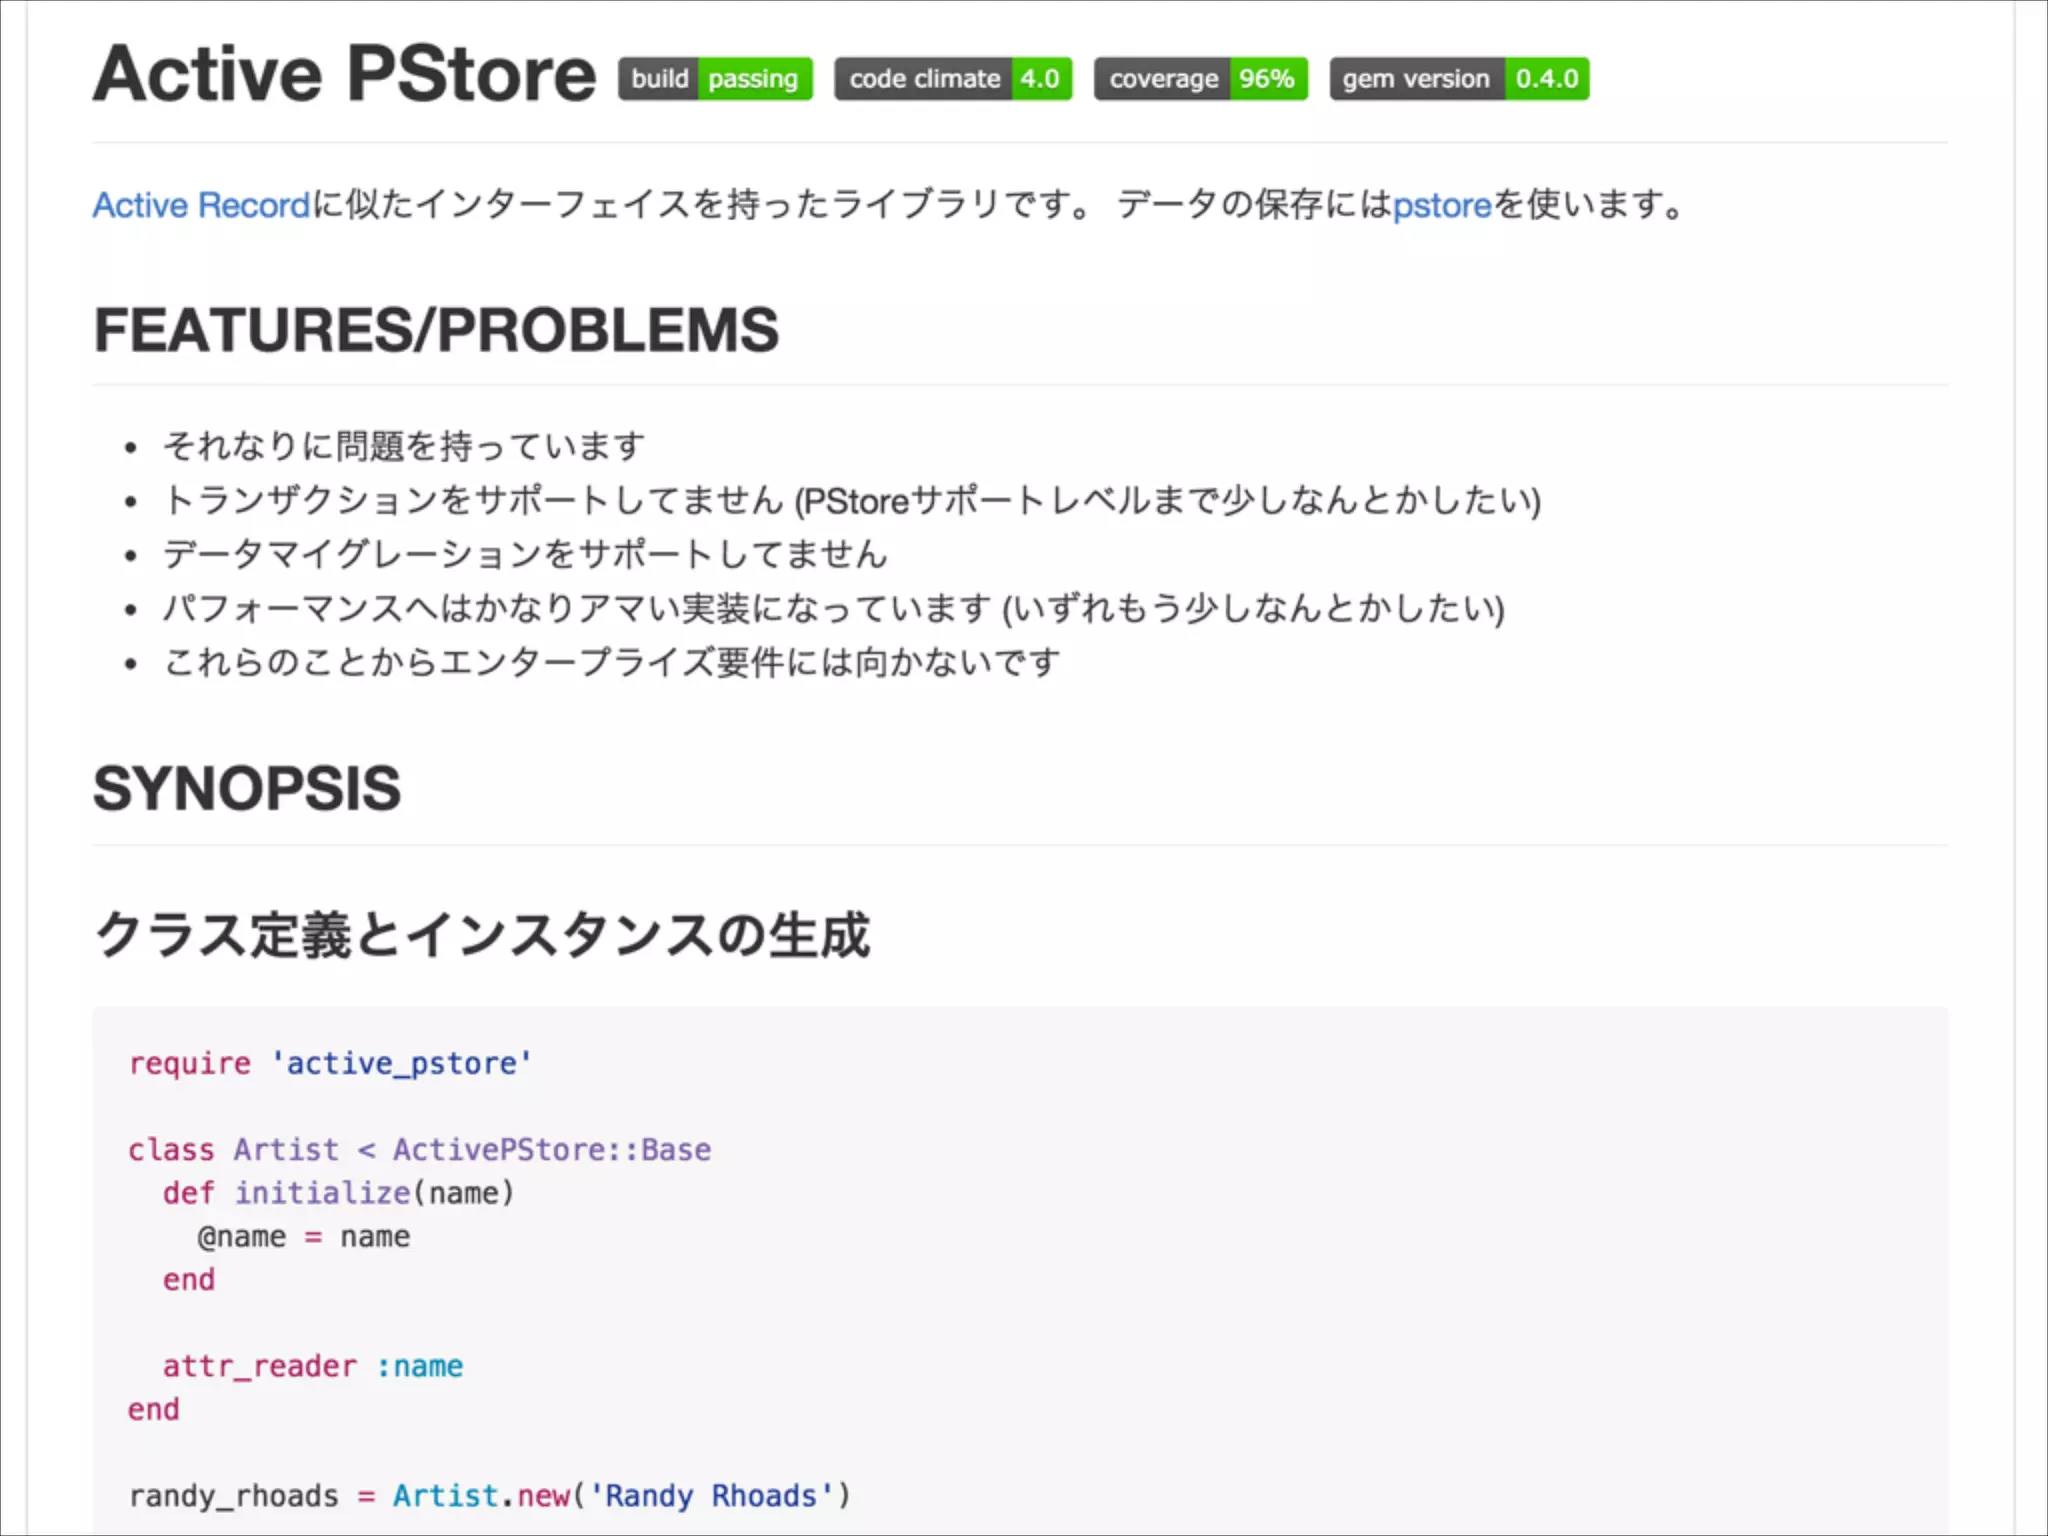Click the FEATURES/PROBLEMS heading
The height and width of the screenshot is (1536, 2048).
(x=435, y=330)
